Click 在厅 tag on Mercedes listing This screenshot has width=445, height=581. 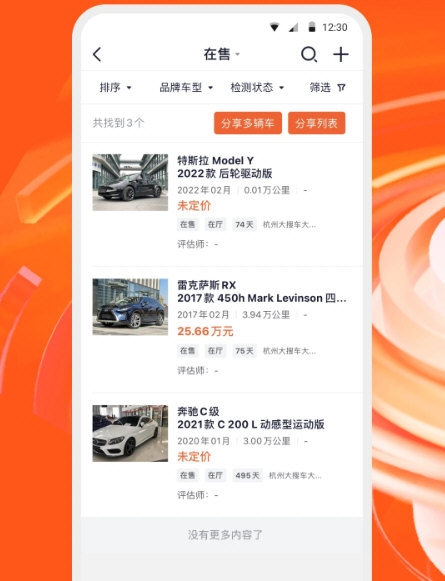pyautogui.click(x=215, y=475)
